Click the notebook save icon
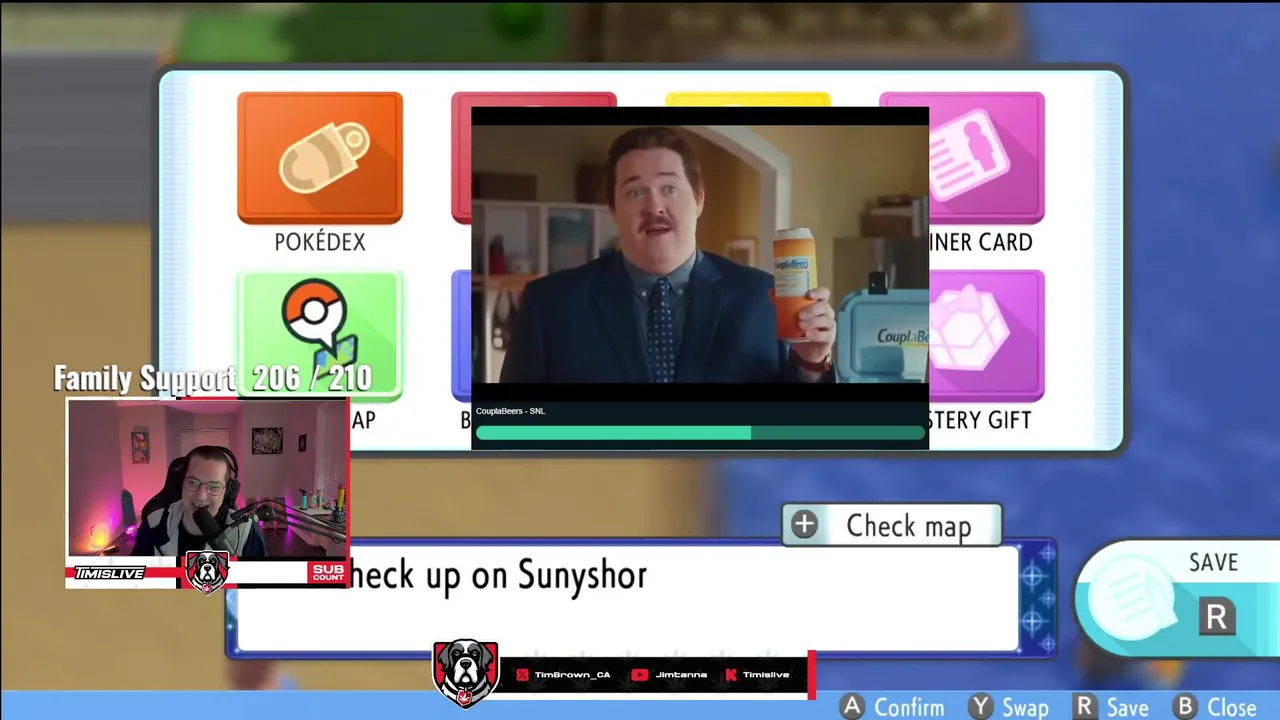This screenshot has height=720, width=1280. tap(1131, 599)
